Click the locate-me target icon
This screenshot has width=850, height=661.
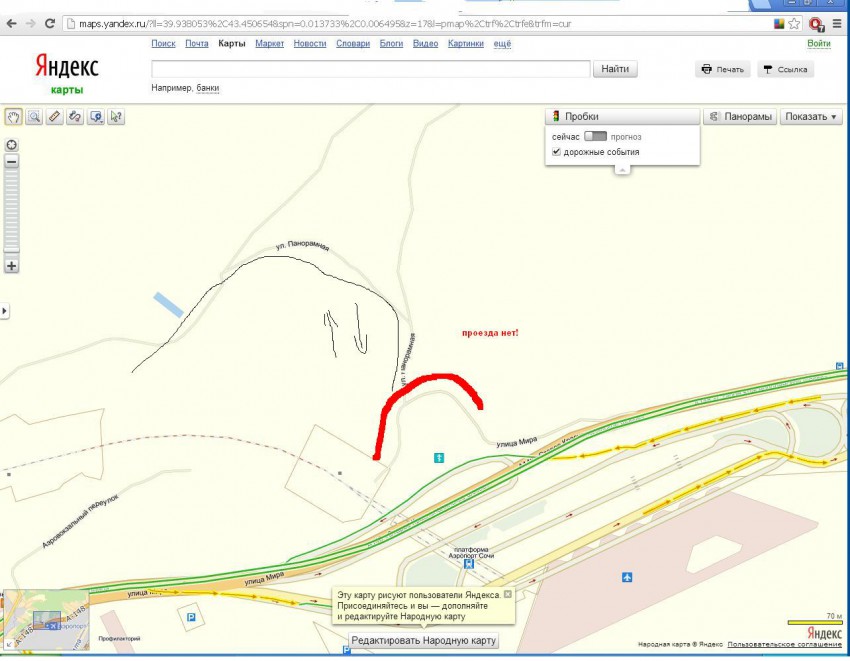pos(12,145)
